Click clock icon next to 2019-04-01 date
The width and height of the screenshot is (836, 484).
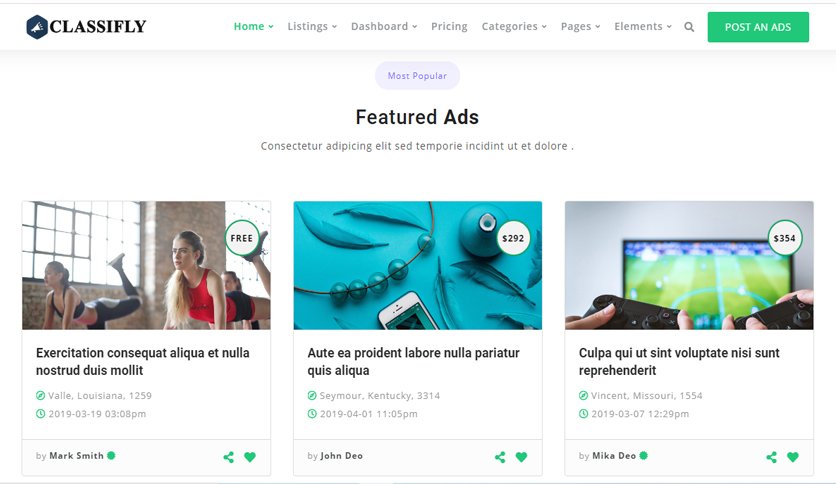312,414
